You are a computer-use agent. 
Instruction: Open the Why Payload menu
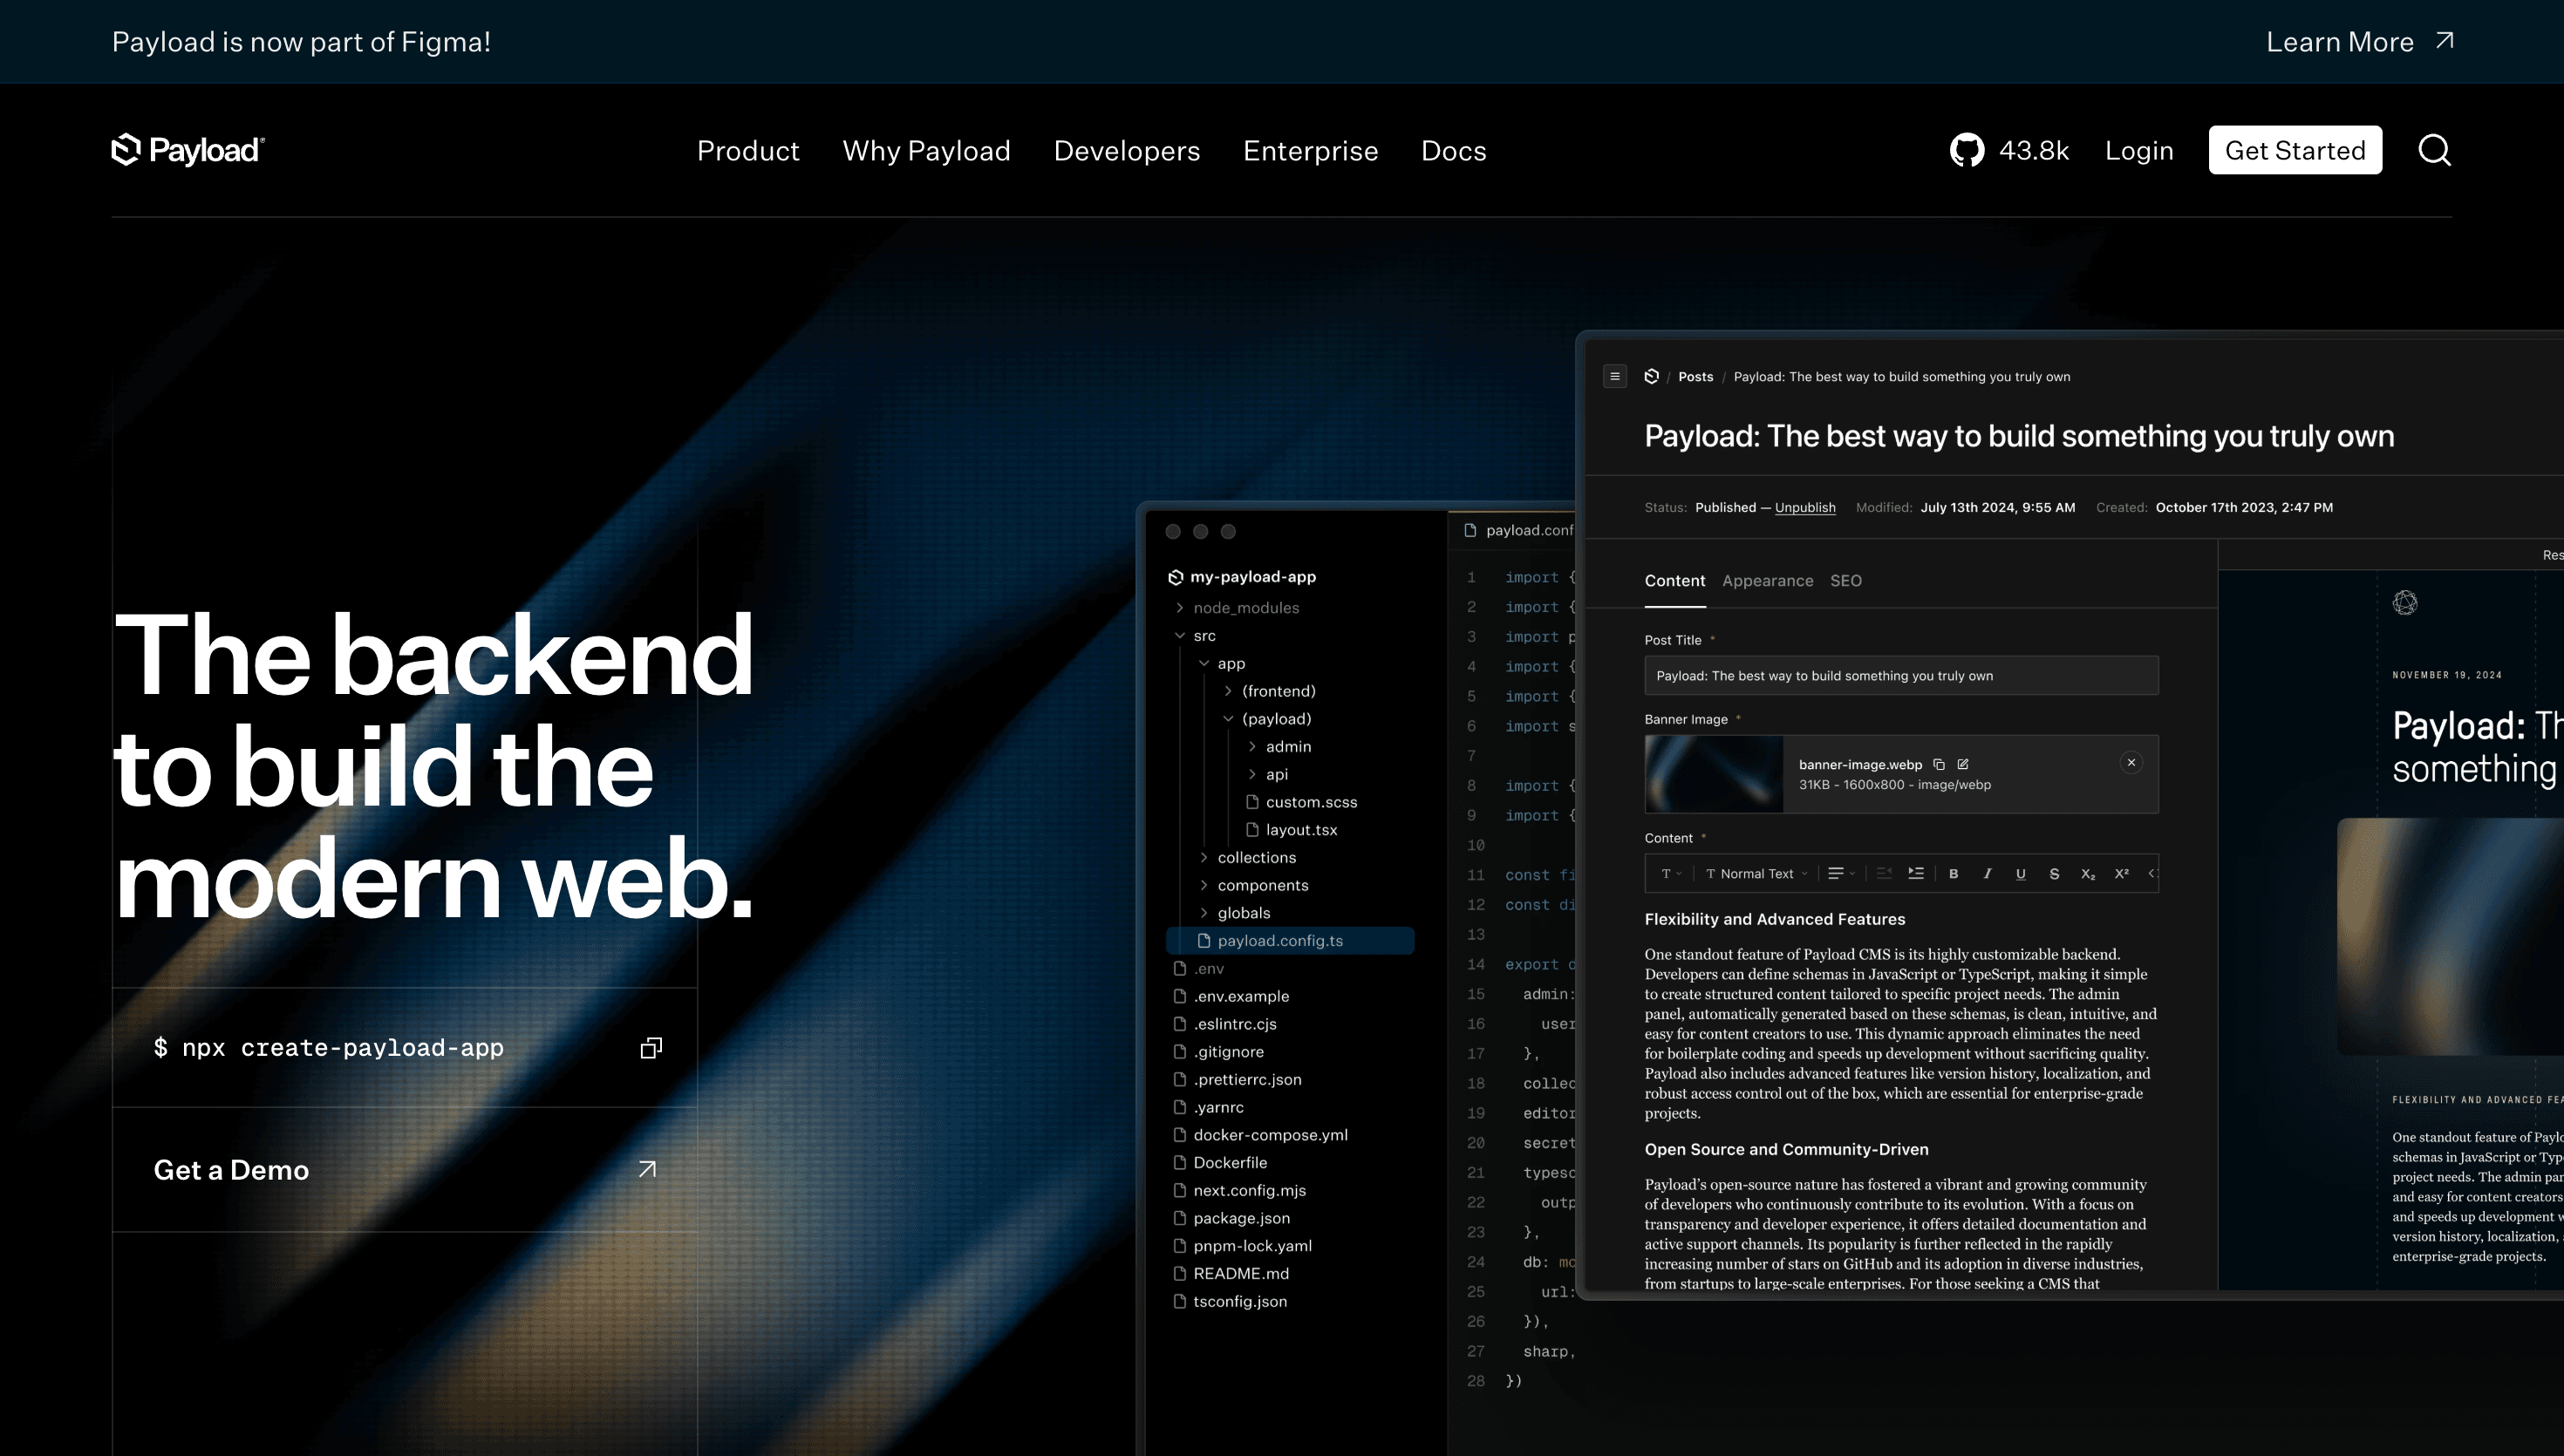click(x=926, y=150)
